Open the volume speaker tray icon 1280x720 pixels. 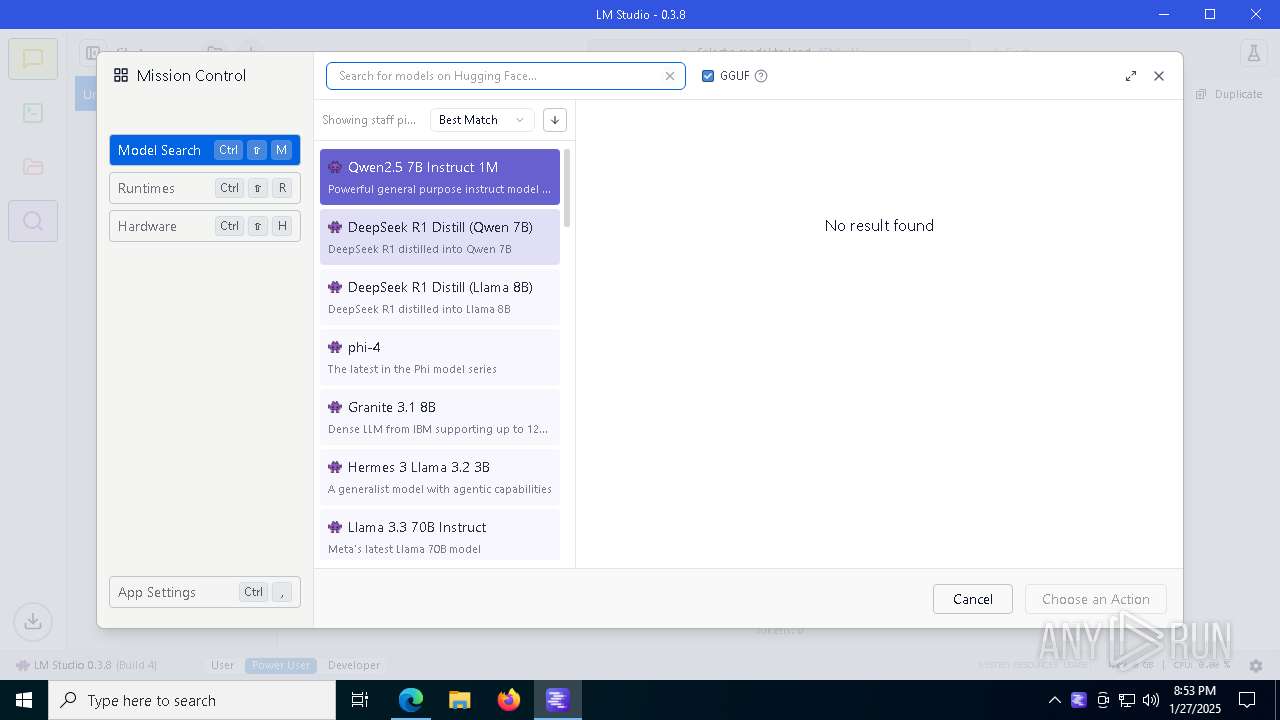click(x=1151, y=700)
